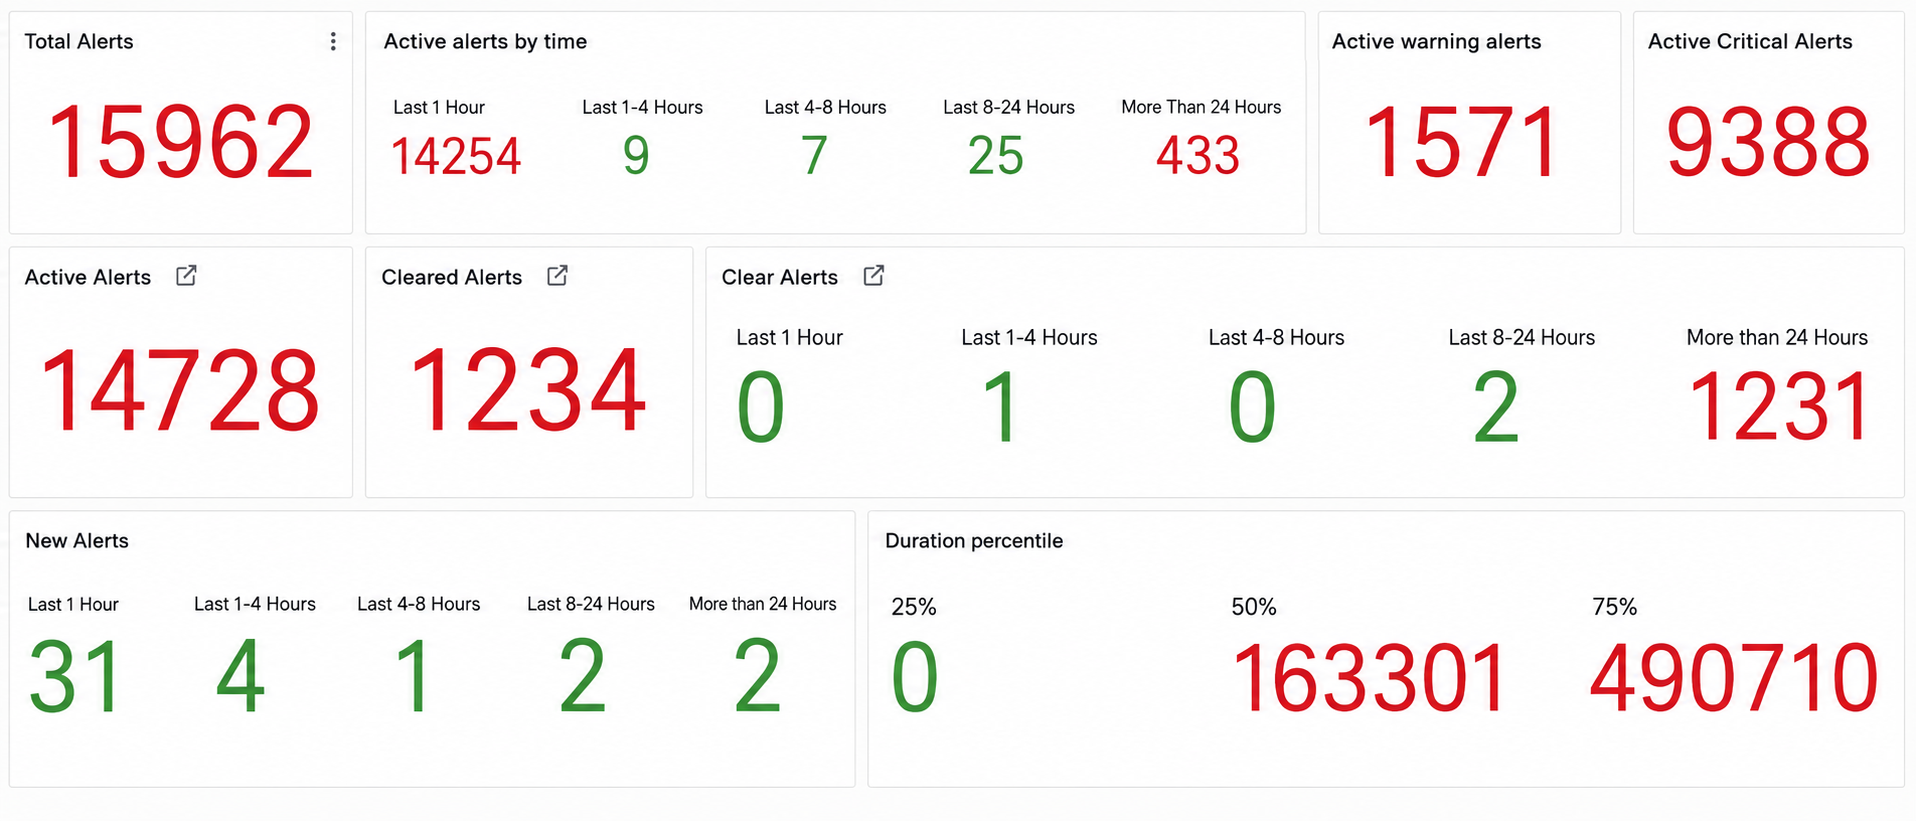
Task: Click the Total Alerts panel title
Action: 79,41
